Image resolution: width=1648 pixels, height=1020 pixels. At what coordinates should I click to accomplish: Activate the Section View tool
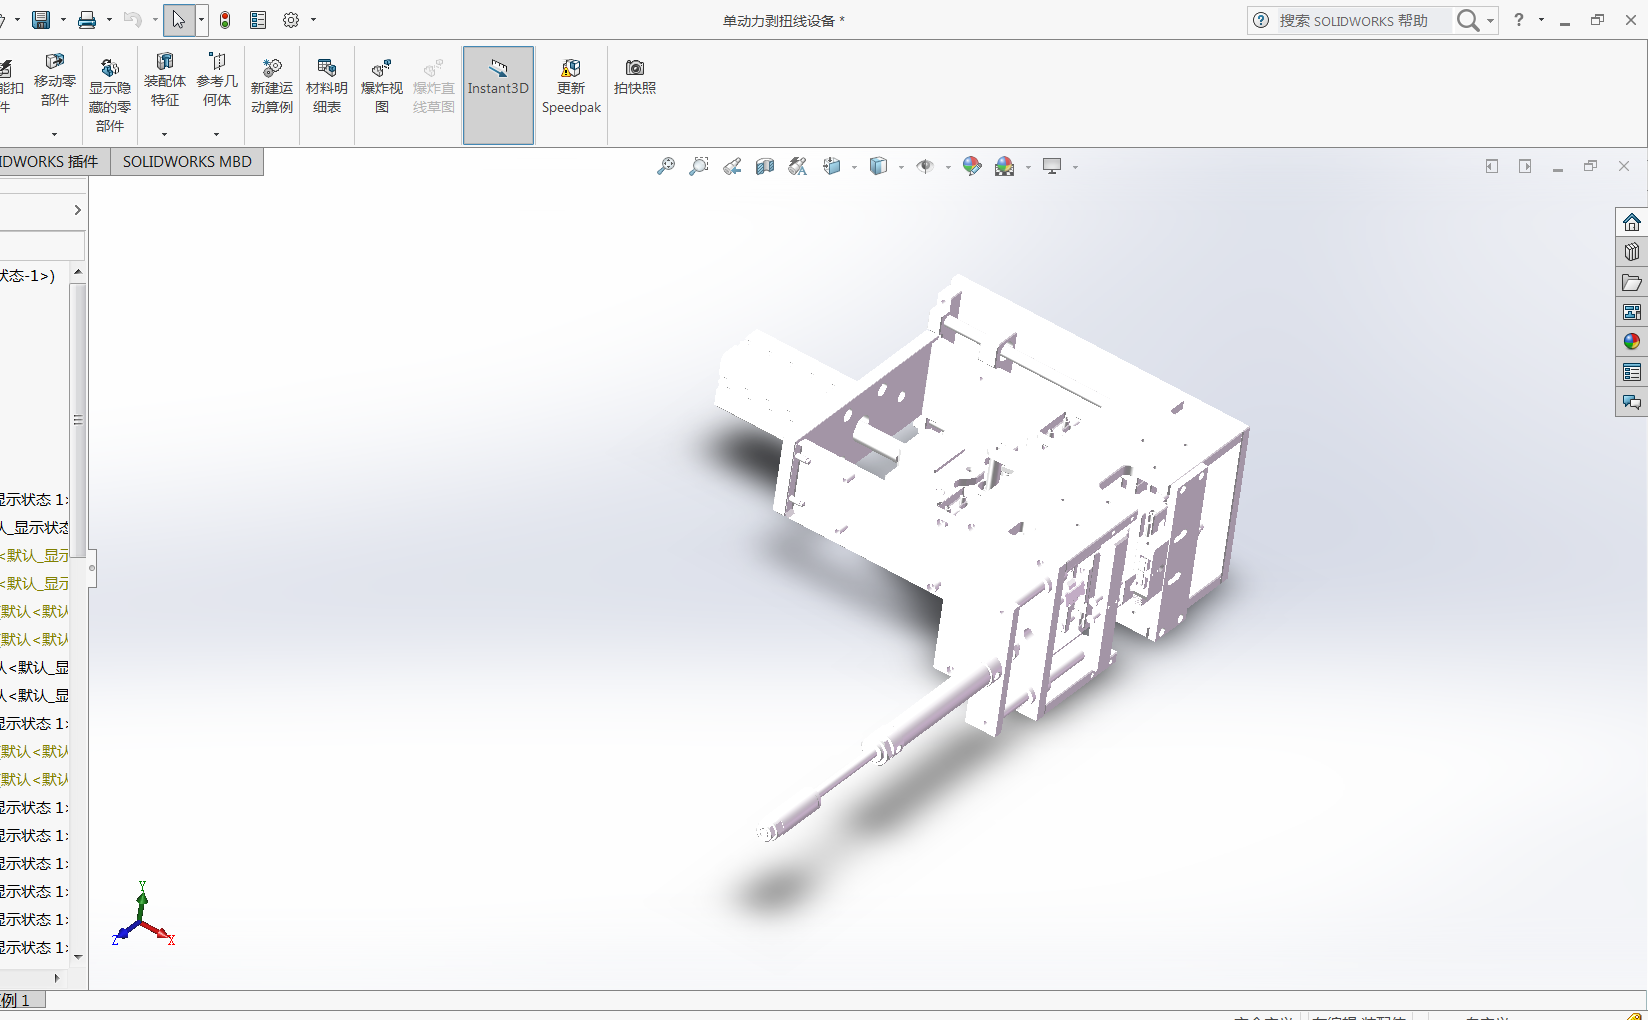[765, 167]
